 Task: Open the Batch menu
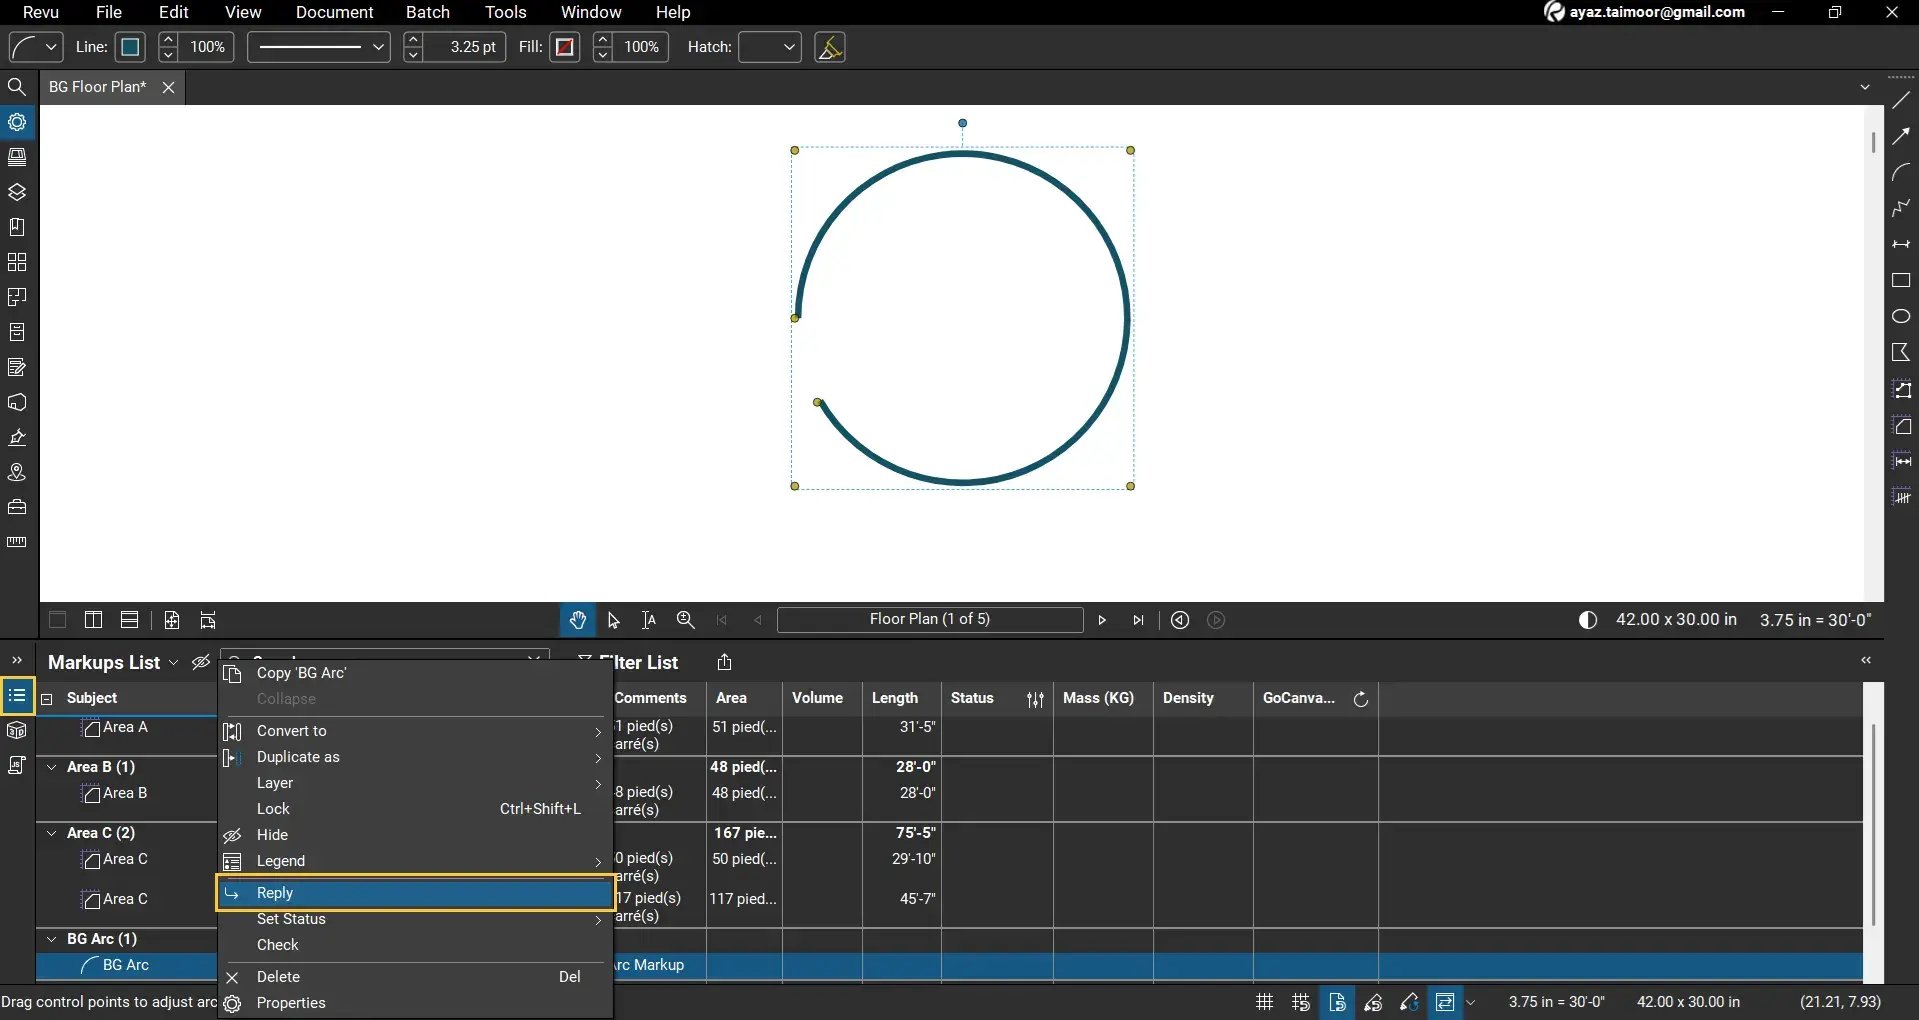click(427, 12)
